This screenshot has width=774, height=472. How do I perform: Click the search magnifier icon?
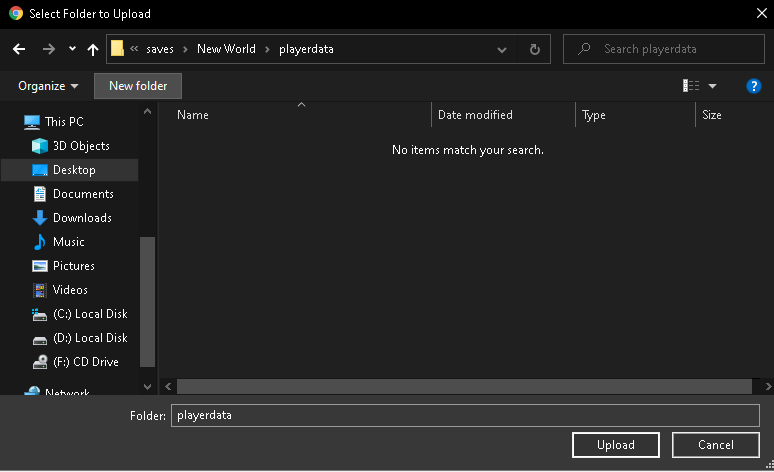584,48
